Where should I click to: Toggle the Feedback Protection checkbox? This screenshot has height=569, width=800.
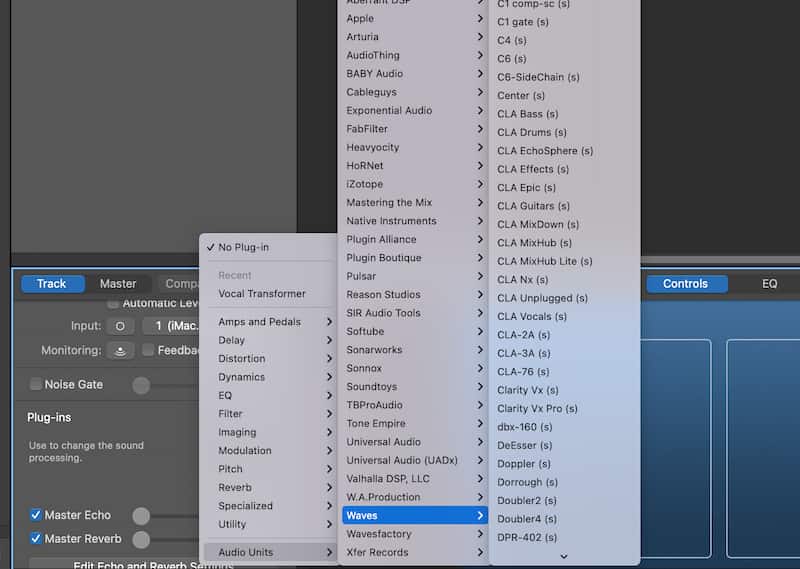pyautogui.click(x=148, y=350)
